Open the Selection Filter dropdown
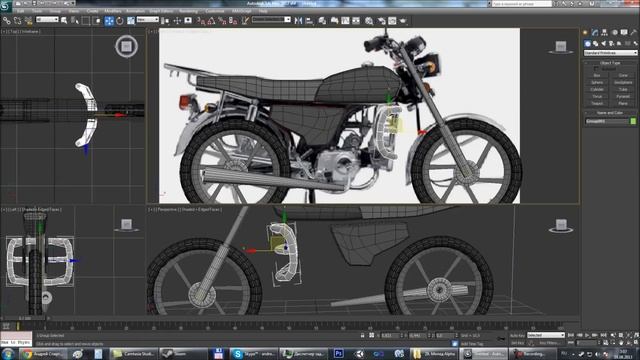 click(47, 20)
